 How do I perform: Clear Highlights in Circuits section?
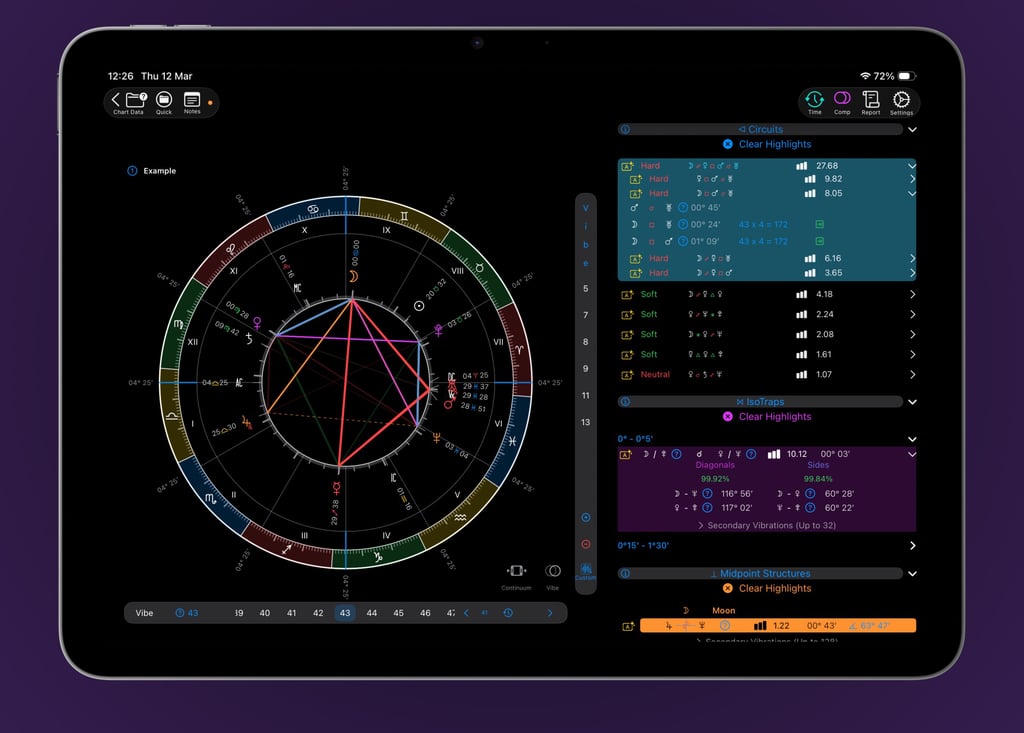(x=767, y=144)
